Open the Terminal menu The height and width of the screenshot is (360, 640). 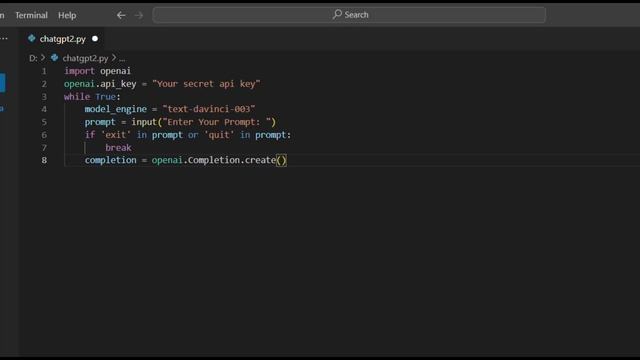point(31,15)
